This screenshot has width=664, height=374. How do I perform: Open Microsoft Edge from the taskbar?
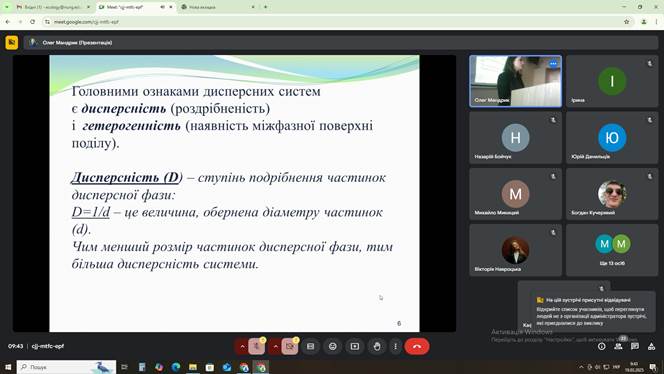(x=176, y=367)
